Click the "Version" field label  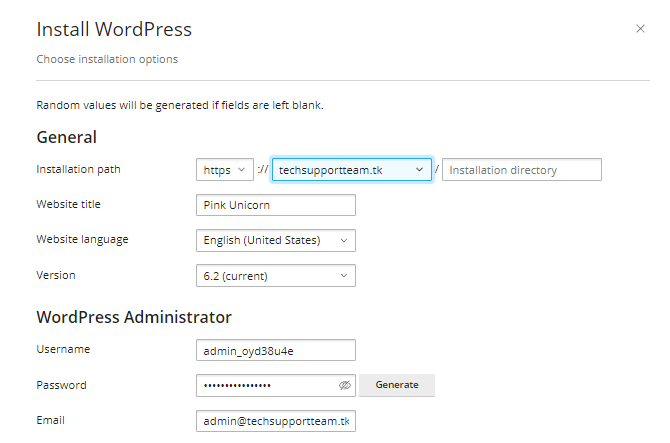click(55, 274)
